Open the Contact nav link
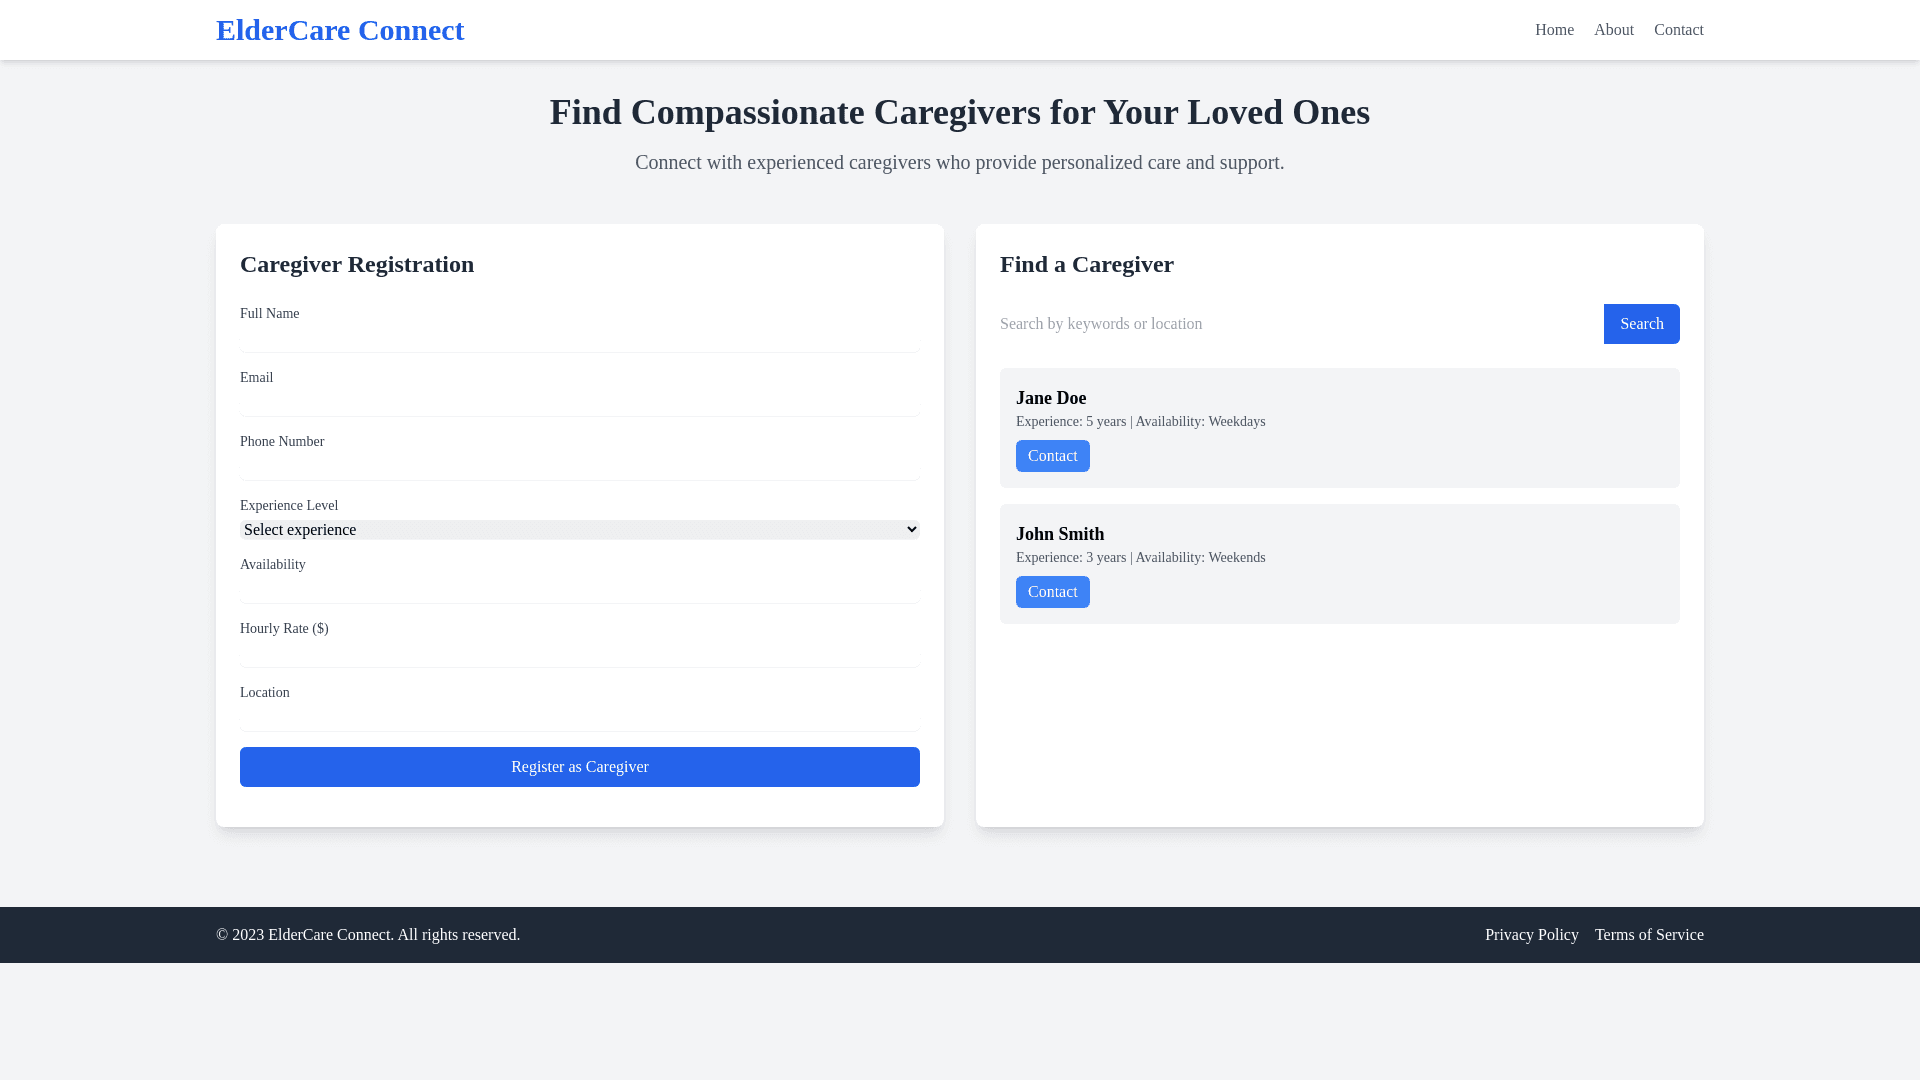 coord(1678,30)
